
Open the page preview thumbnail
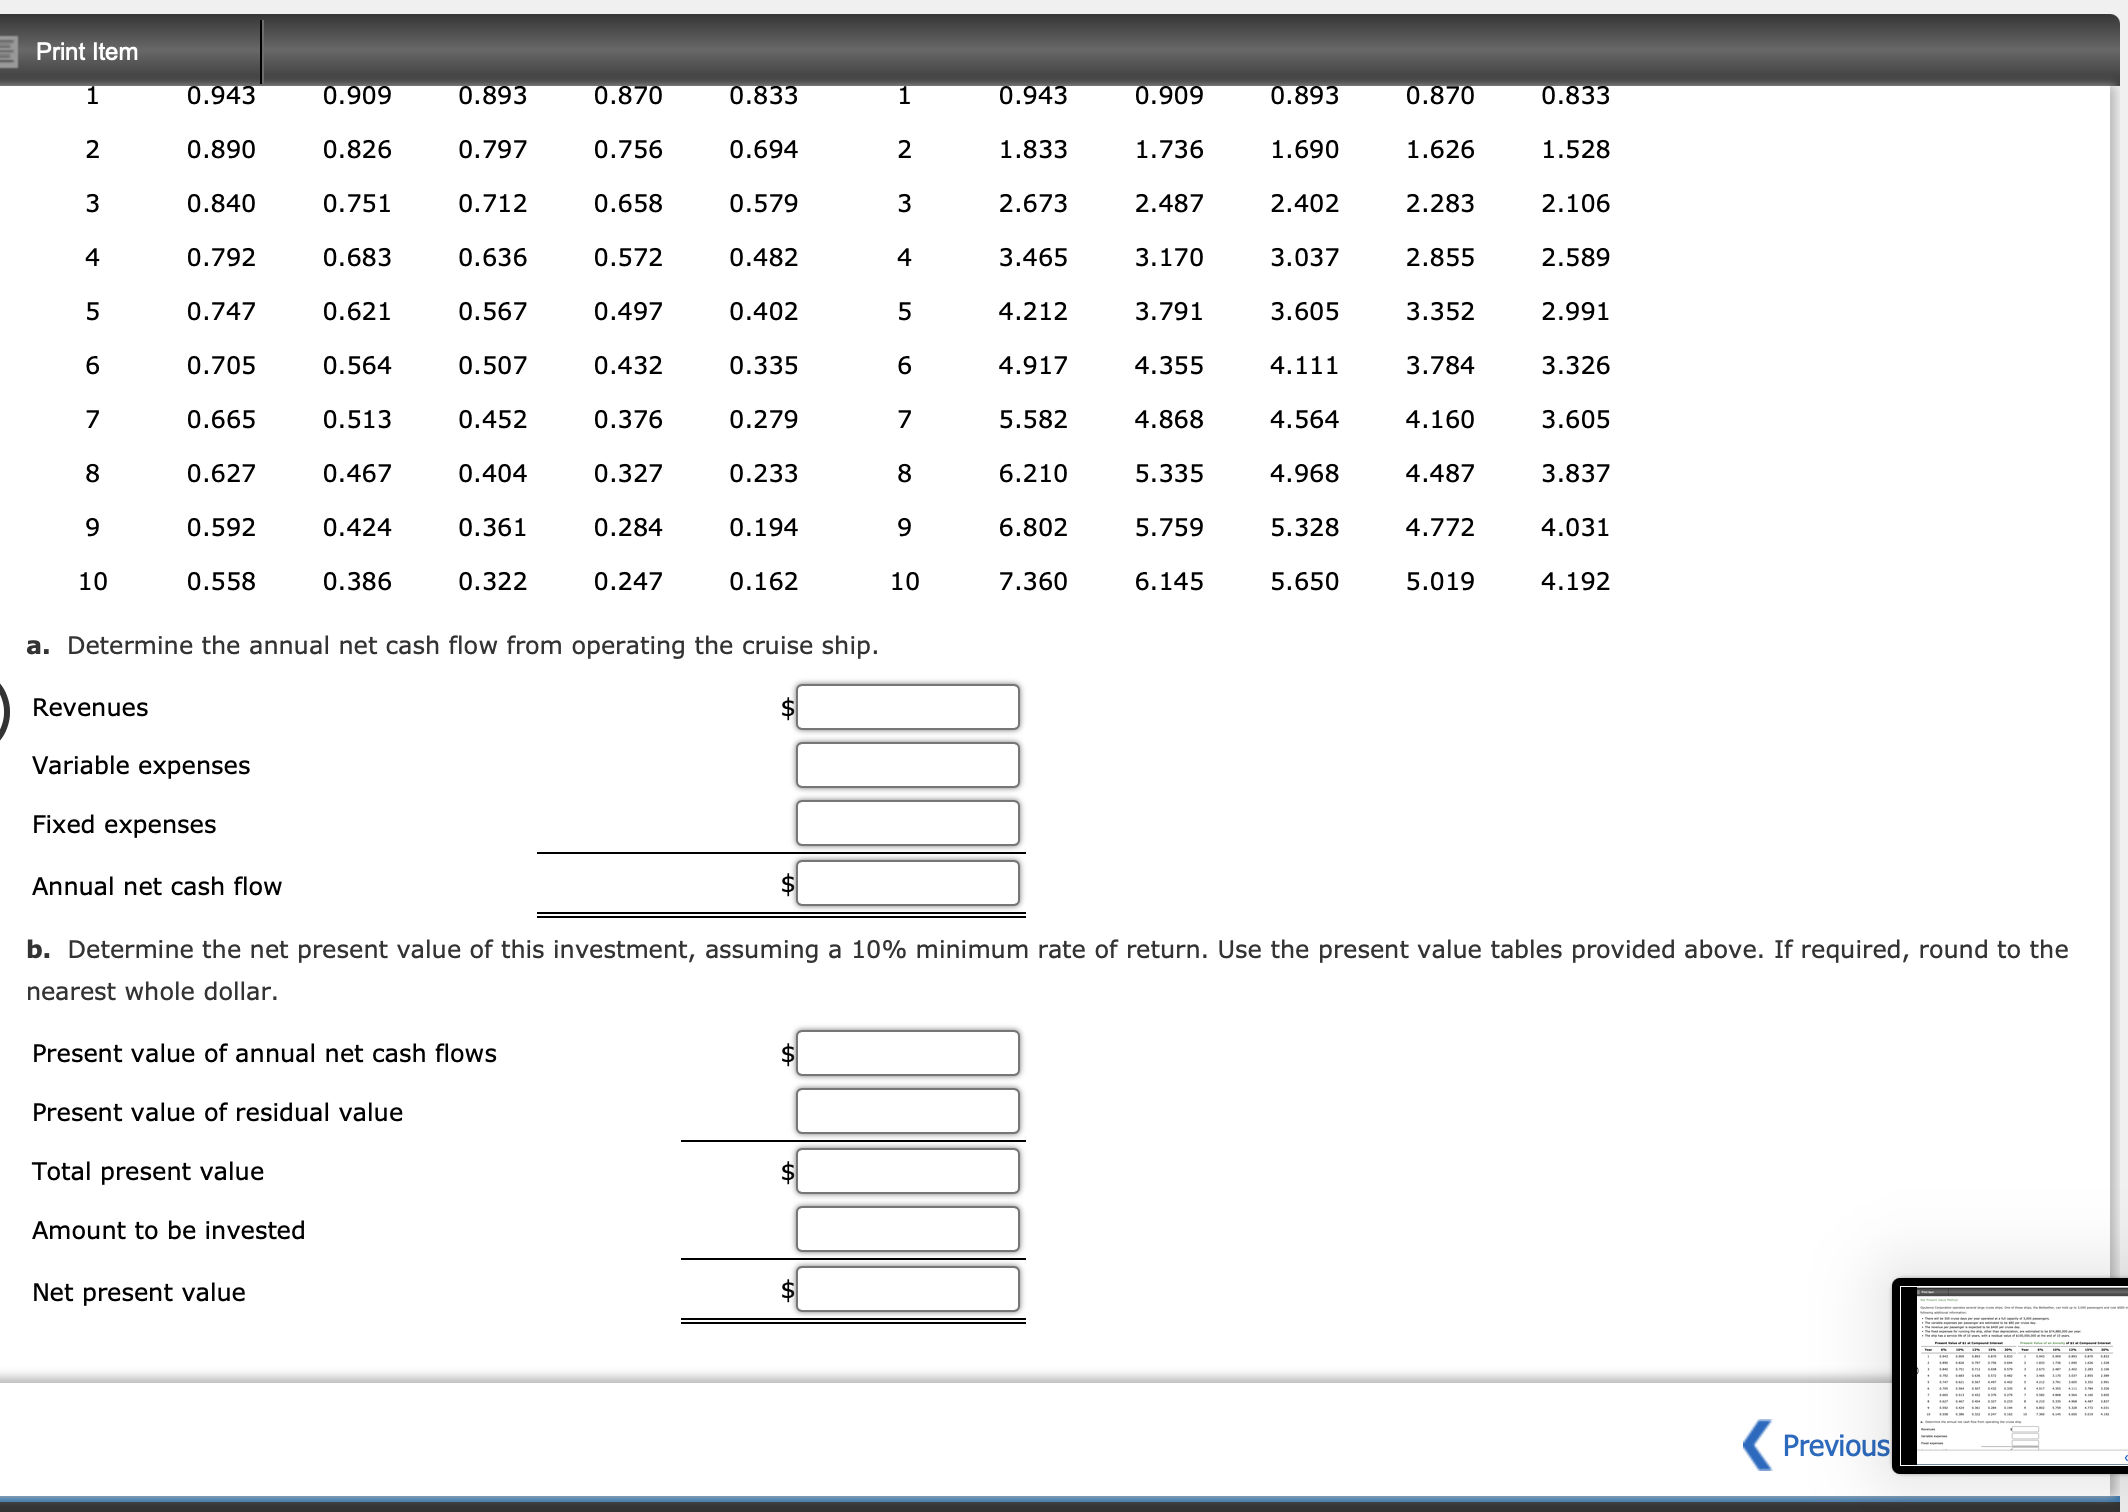(2010, 1375)
